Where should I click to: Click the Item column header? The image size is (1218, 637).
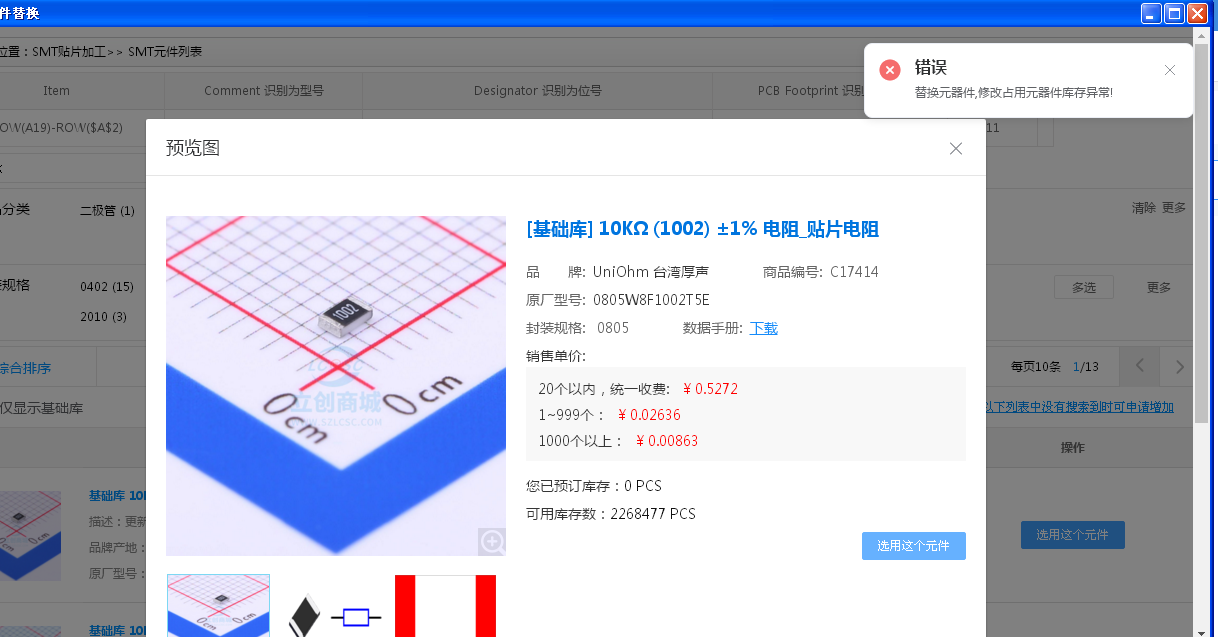tap(57, 90)
